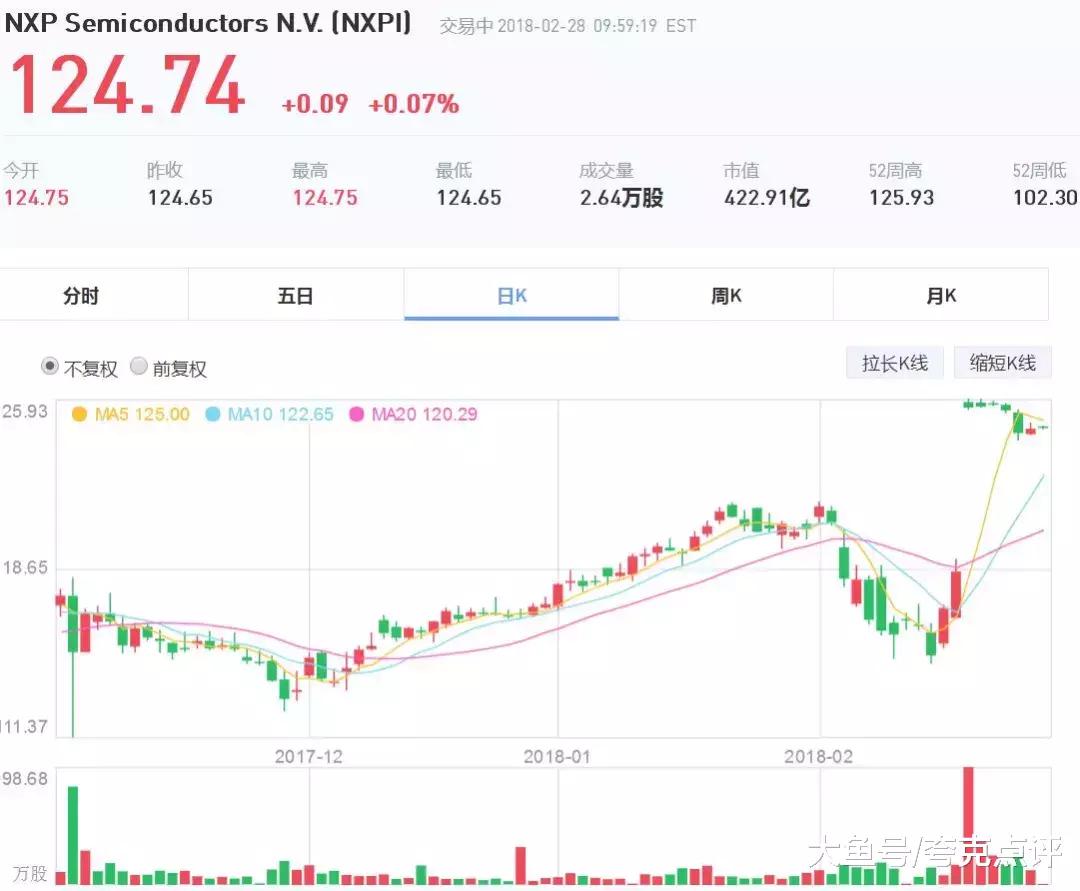
Task: Click the 98.68 volume axis label
Action: [25, 779]
